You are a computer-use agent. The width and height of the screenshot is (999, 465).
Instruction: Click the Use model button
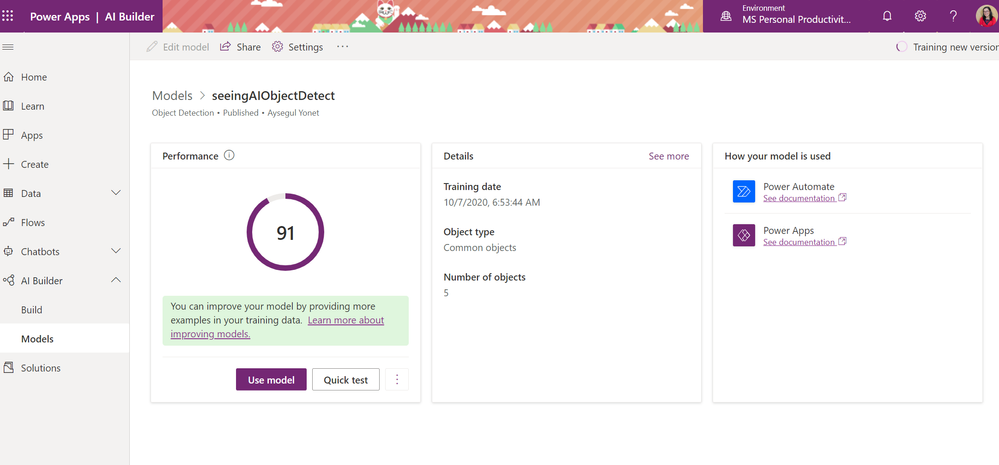point(271,380)
